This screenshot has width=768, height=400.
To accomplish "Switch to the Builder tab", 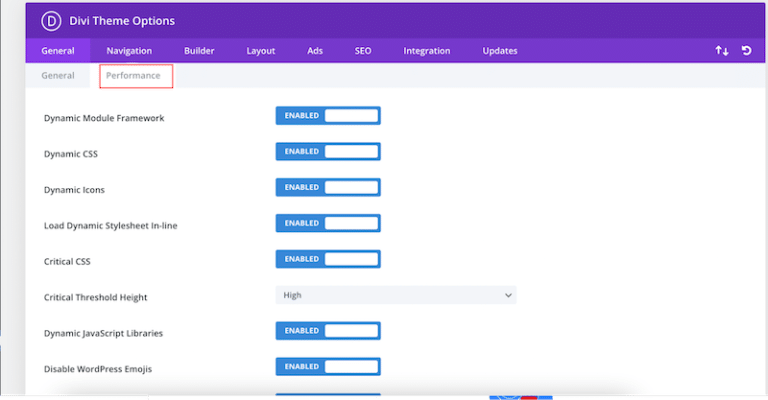I will [199, 51].
